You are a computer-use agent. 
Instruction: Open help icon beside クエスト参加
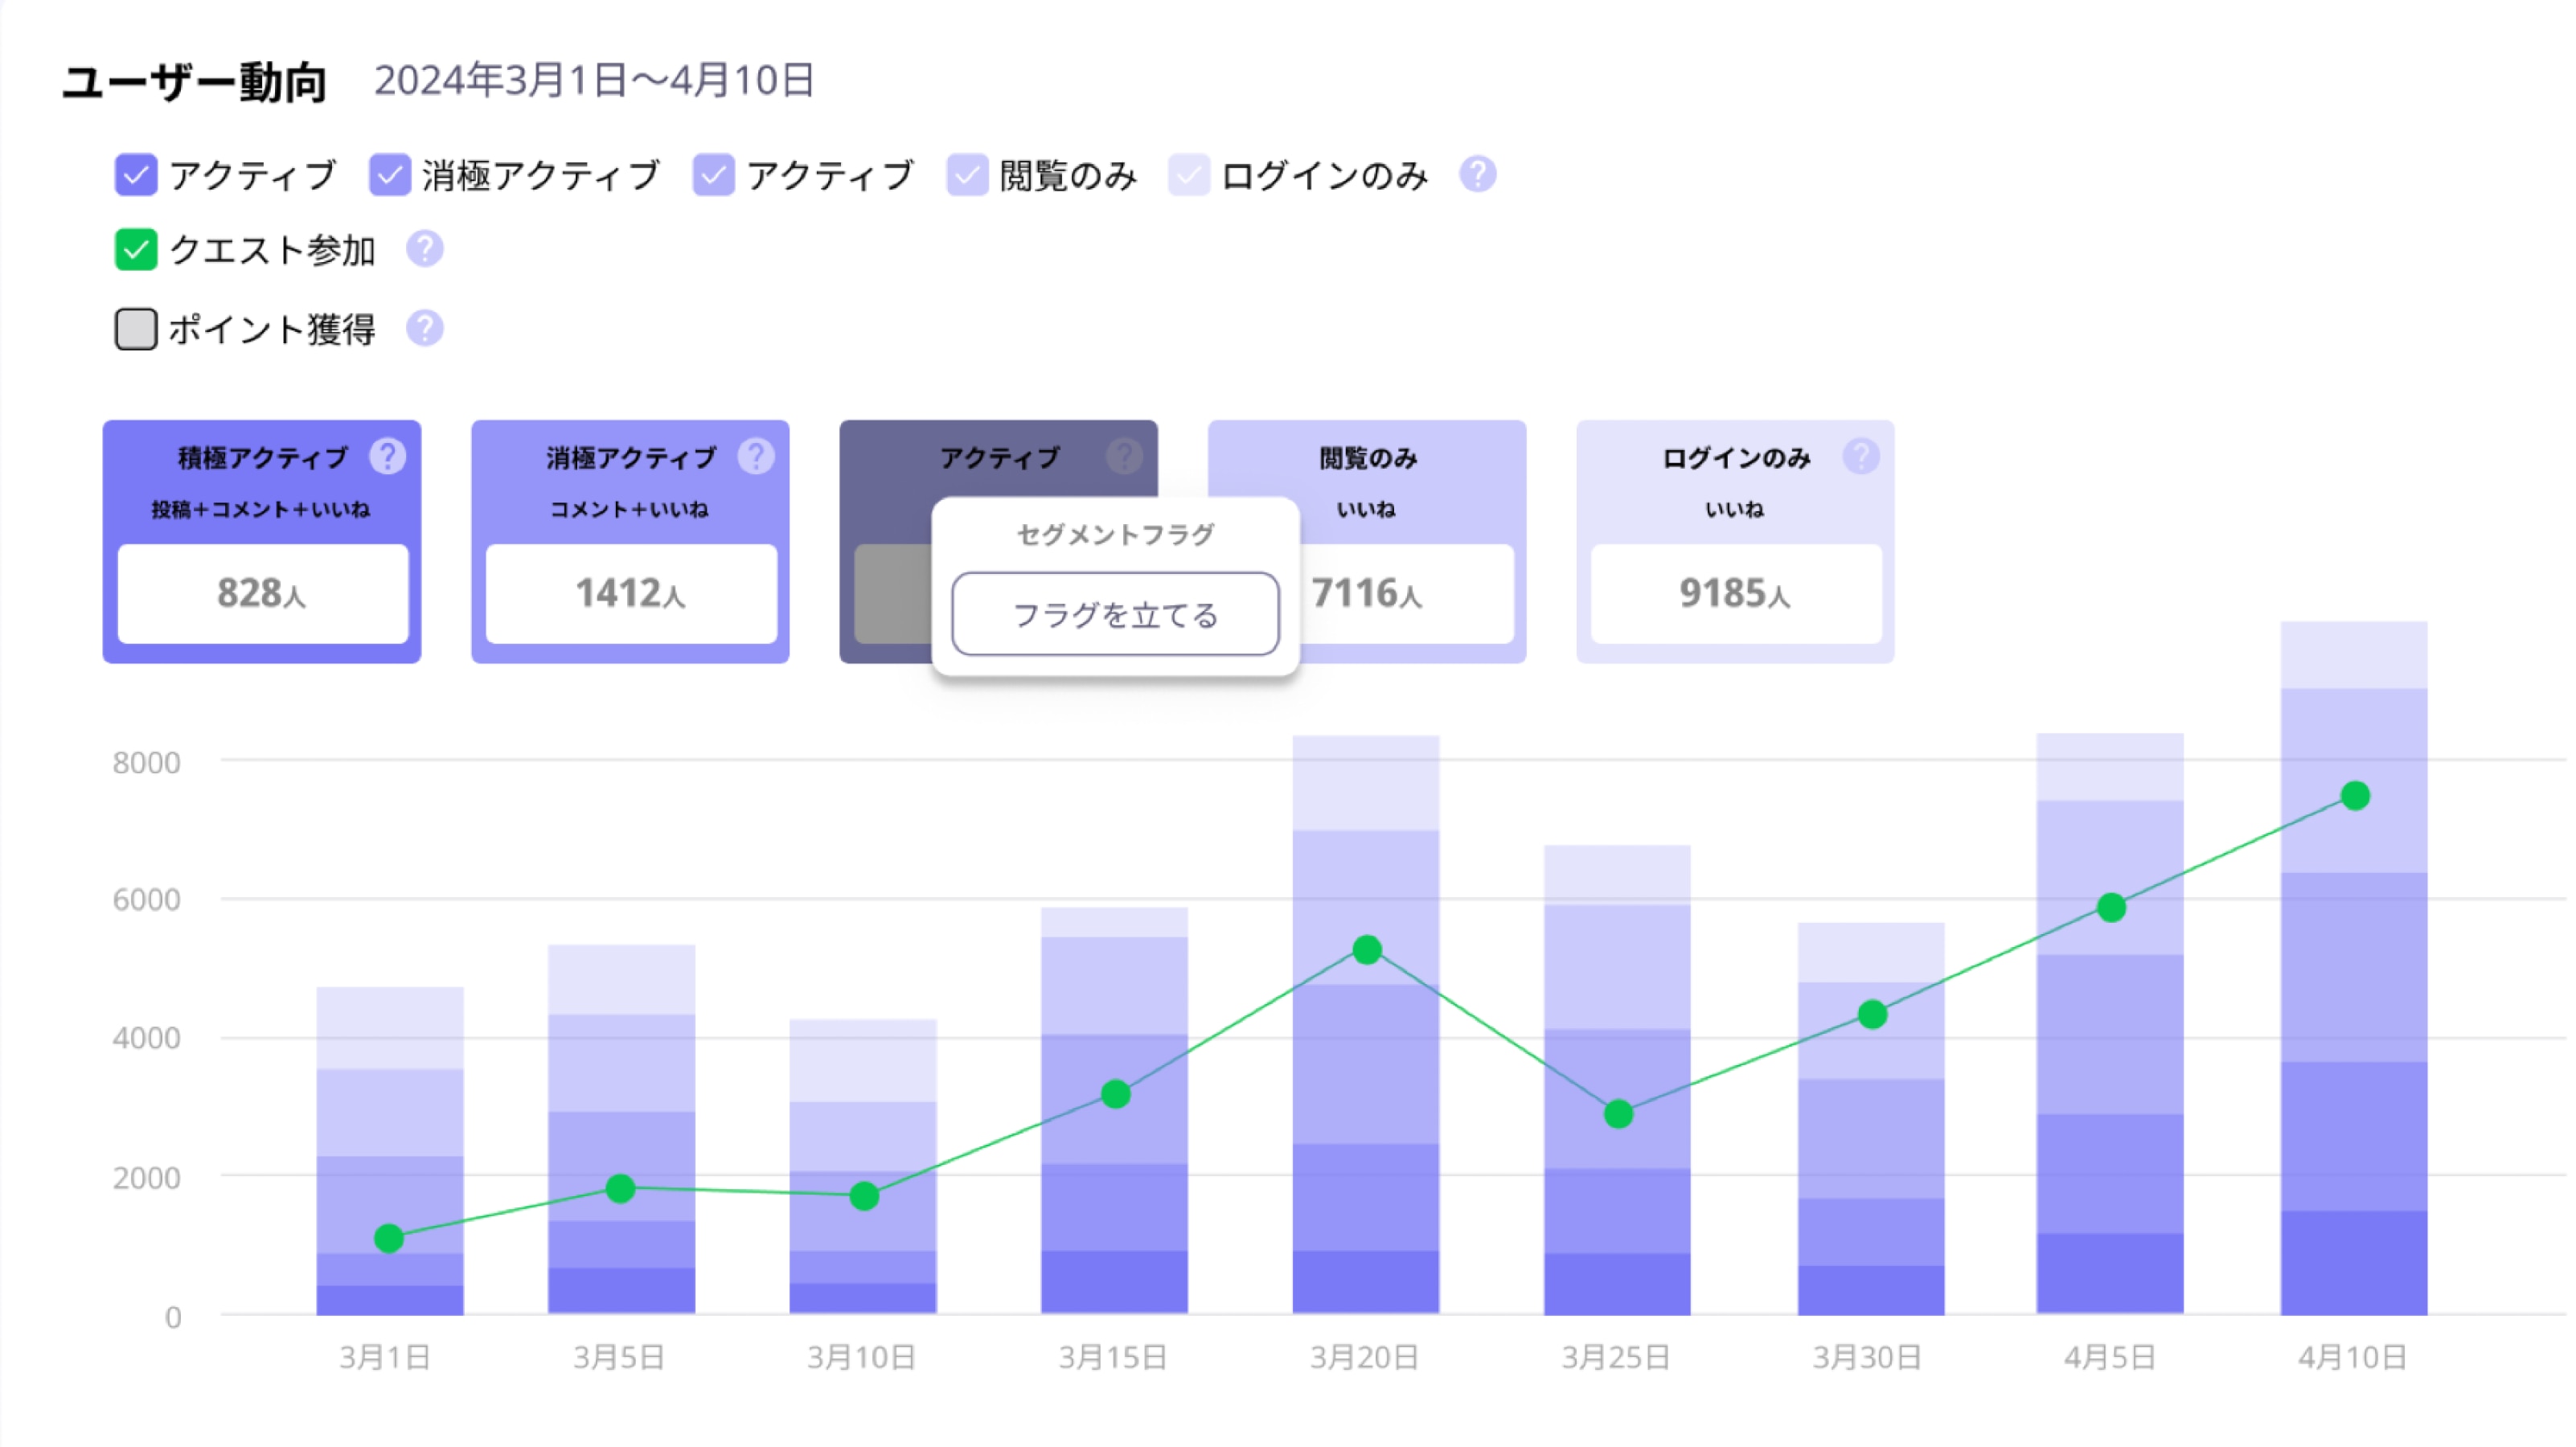[425, 249]
